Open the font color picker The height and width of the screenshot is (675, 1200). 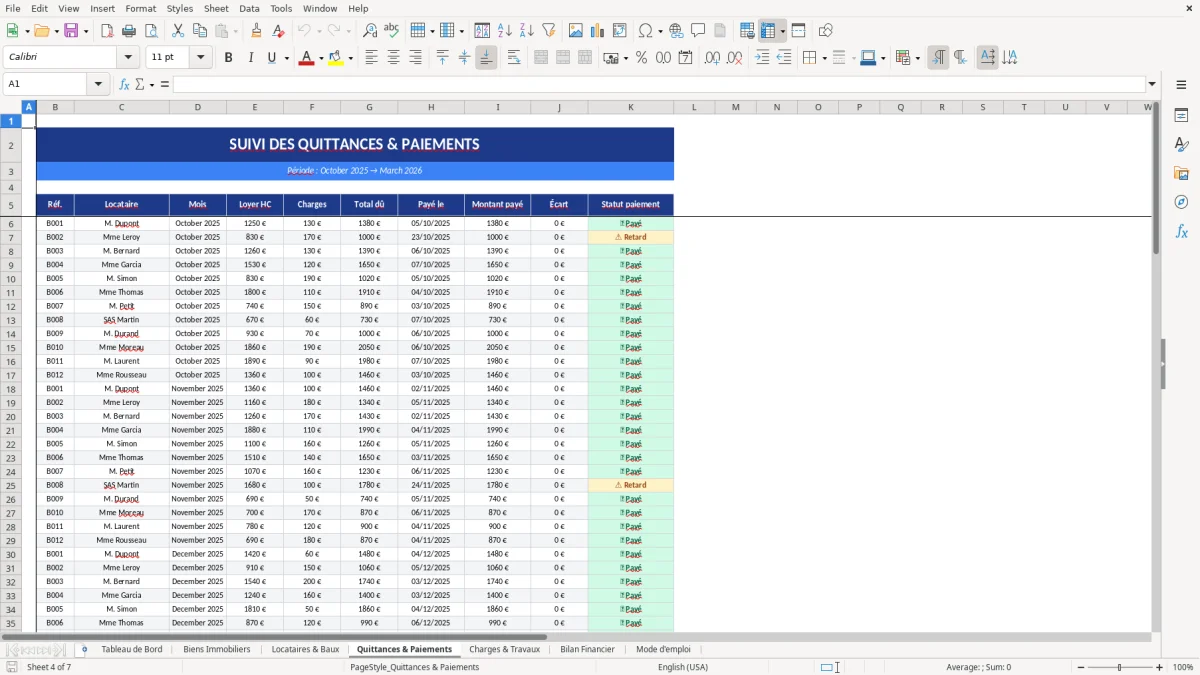(320, 58)
